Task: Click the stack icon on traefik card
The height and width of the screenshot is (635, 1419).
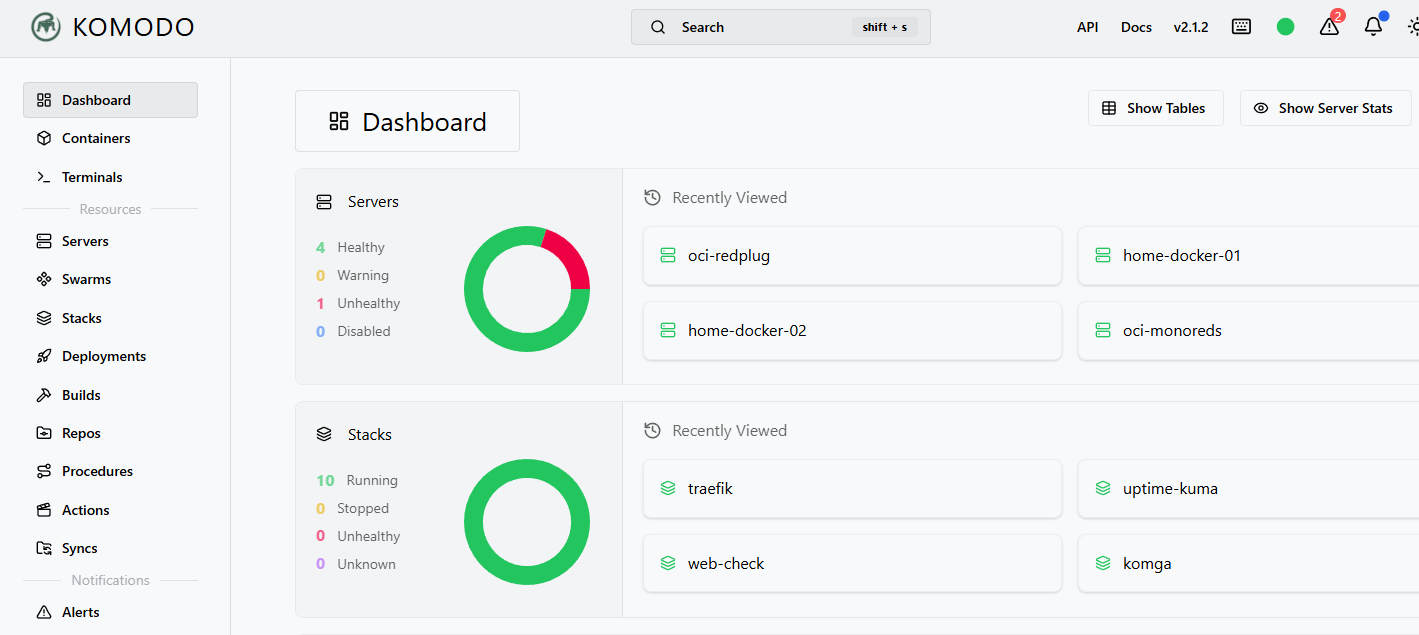Action: click(x=668, y=489)
